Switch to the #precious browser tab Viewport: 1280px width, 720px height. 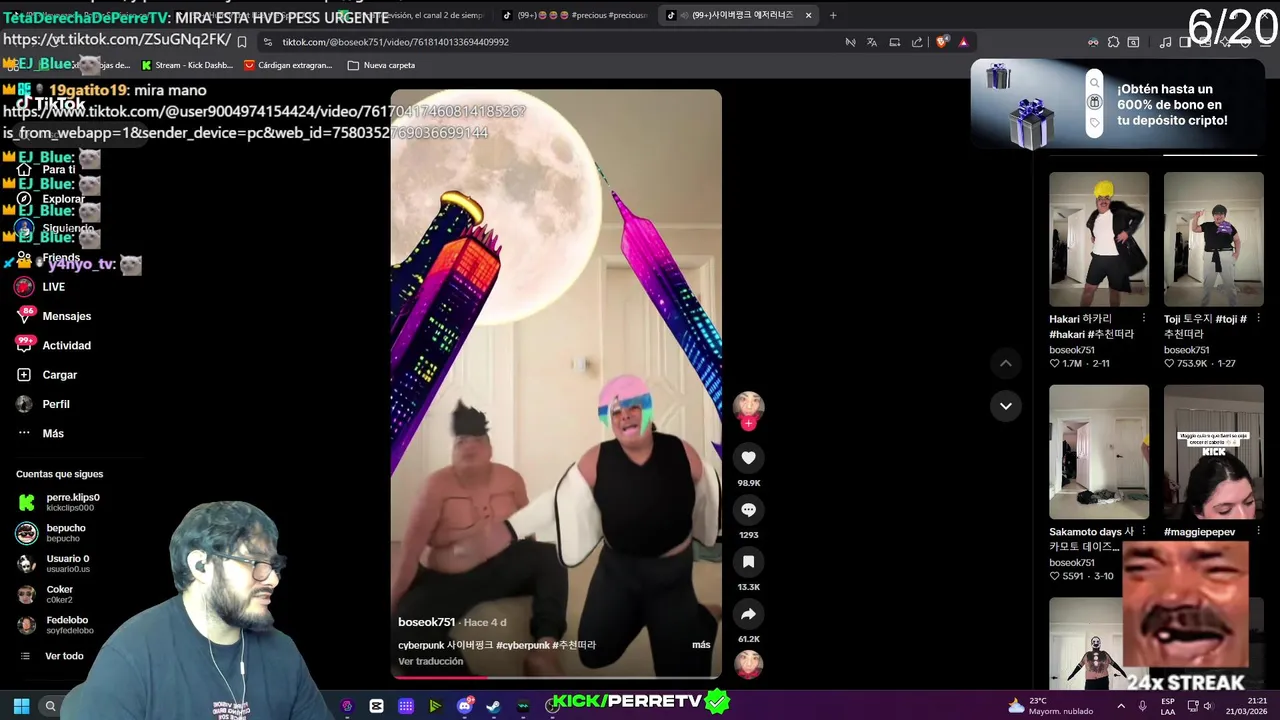[573, 15]
